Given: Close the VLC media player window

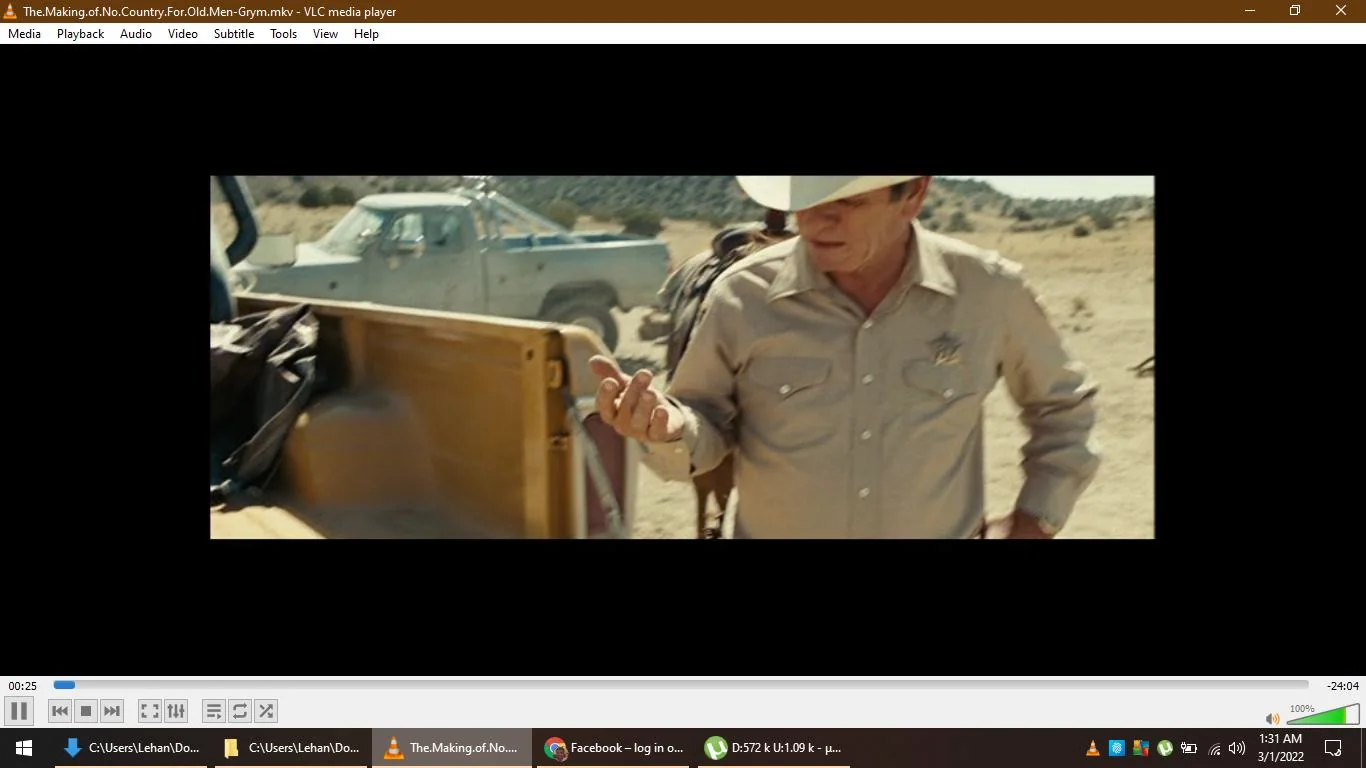Looking at the screenshot, I should pyautogui.click(x=1341, y=11).
